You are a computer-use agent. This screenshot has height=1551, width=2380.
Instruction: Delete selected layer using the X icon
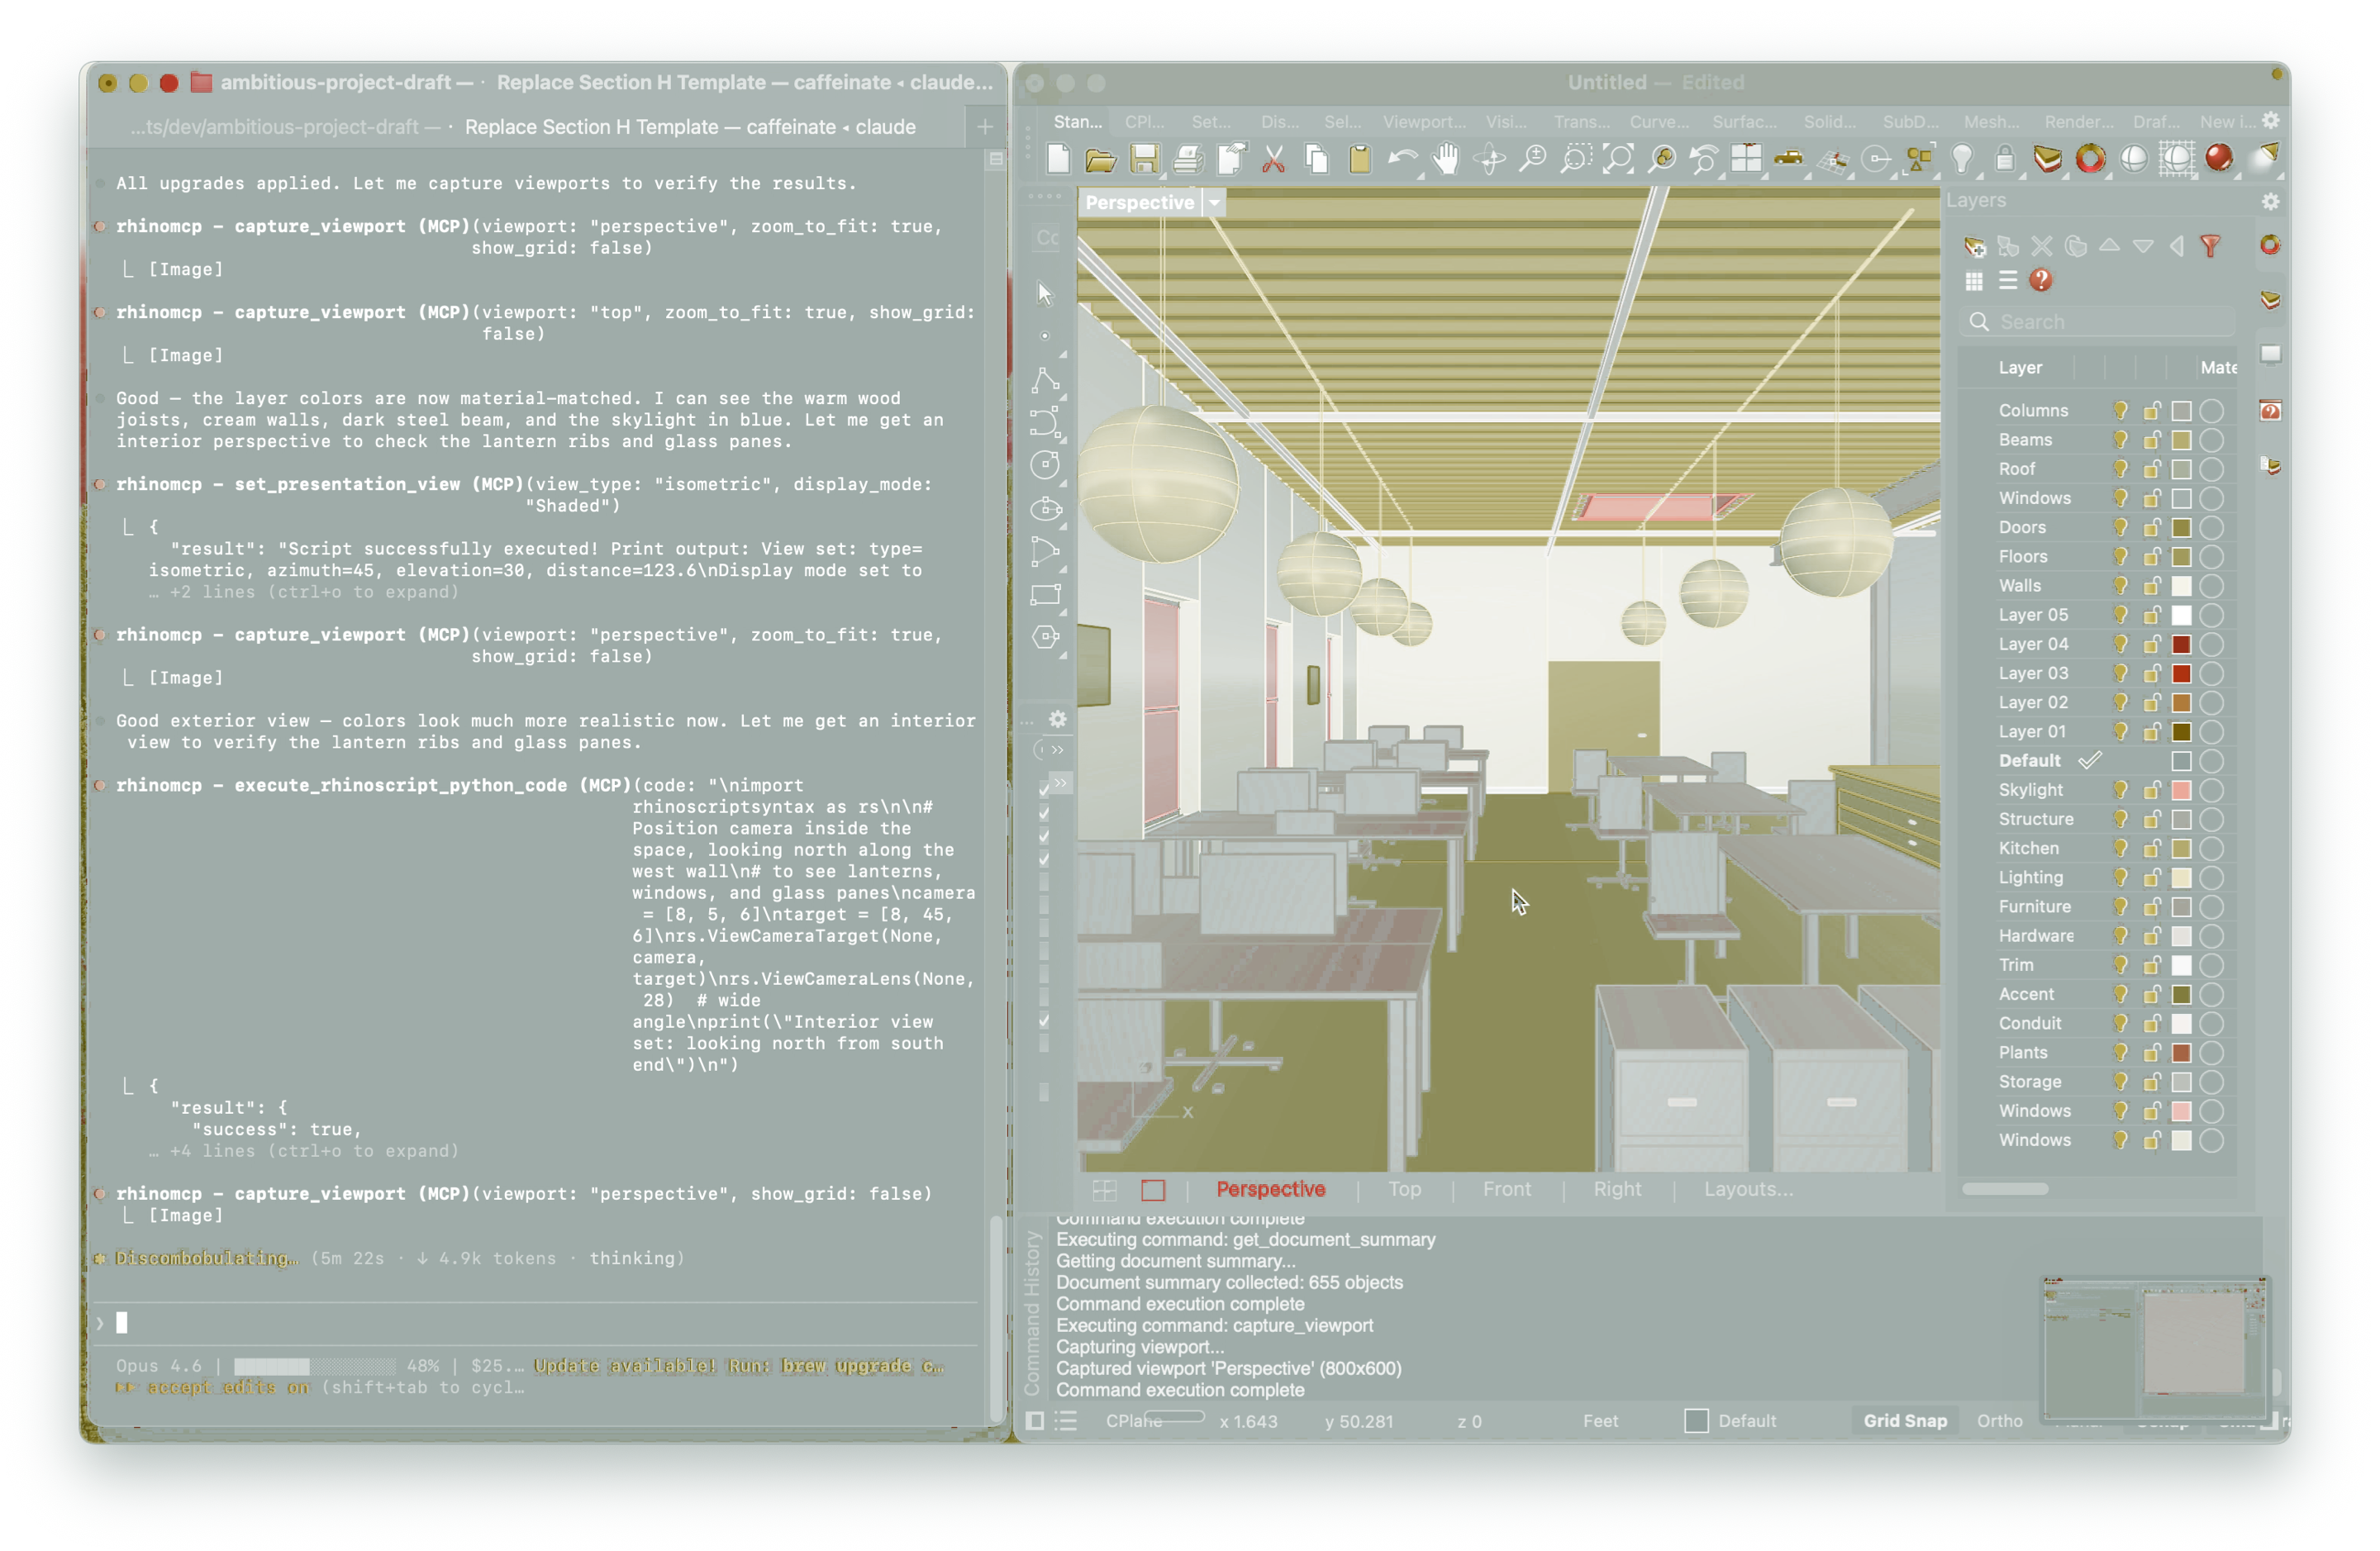pyautogui.click(x=2042, y=247)
